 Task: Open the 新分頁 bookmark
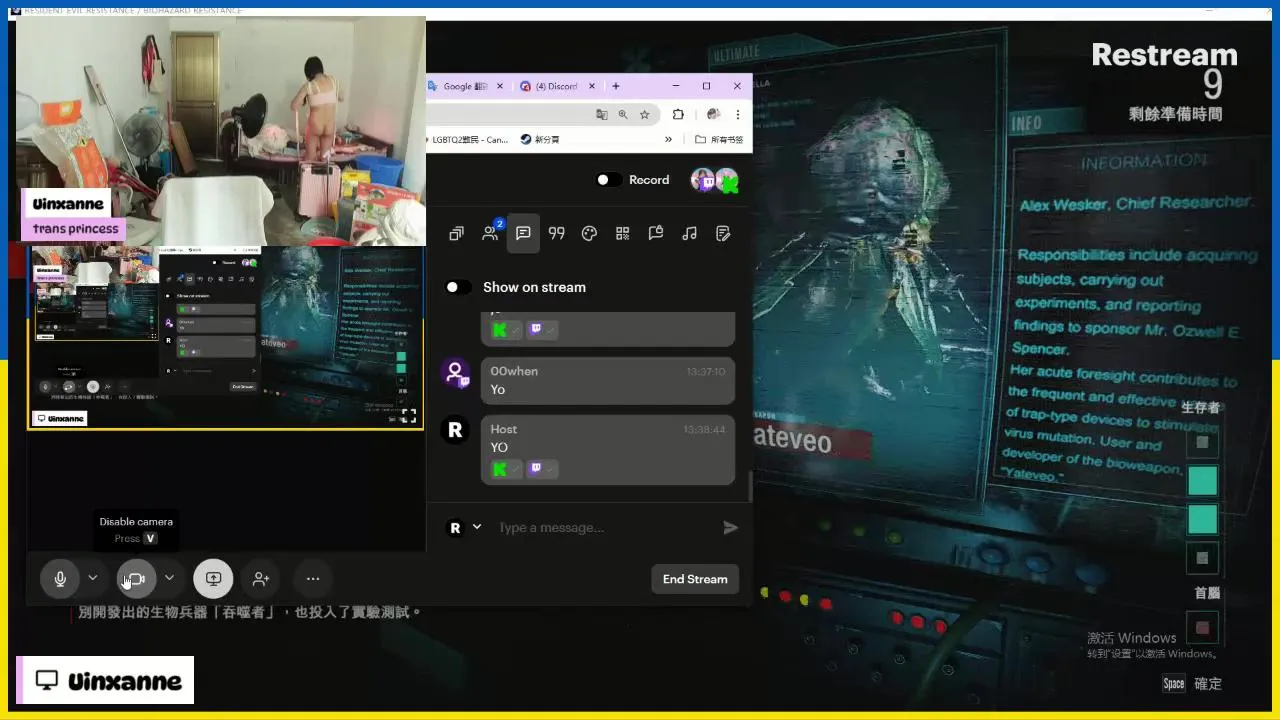[x=540, y=140]
